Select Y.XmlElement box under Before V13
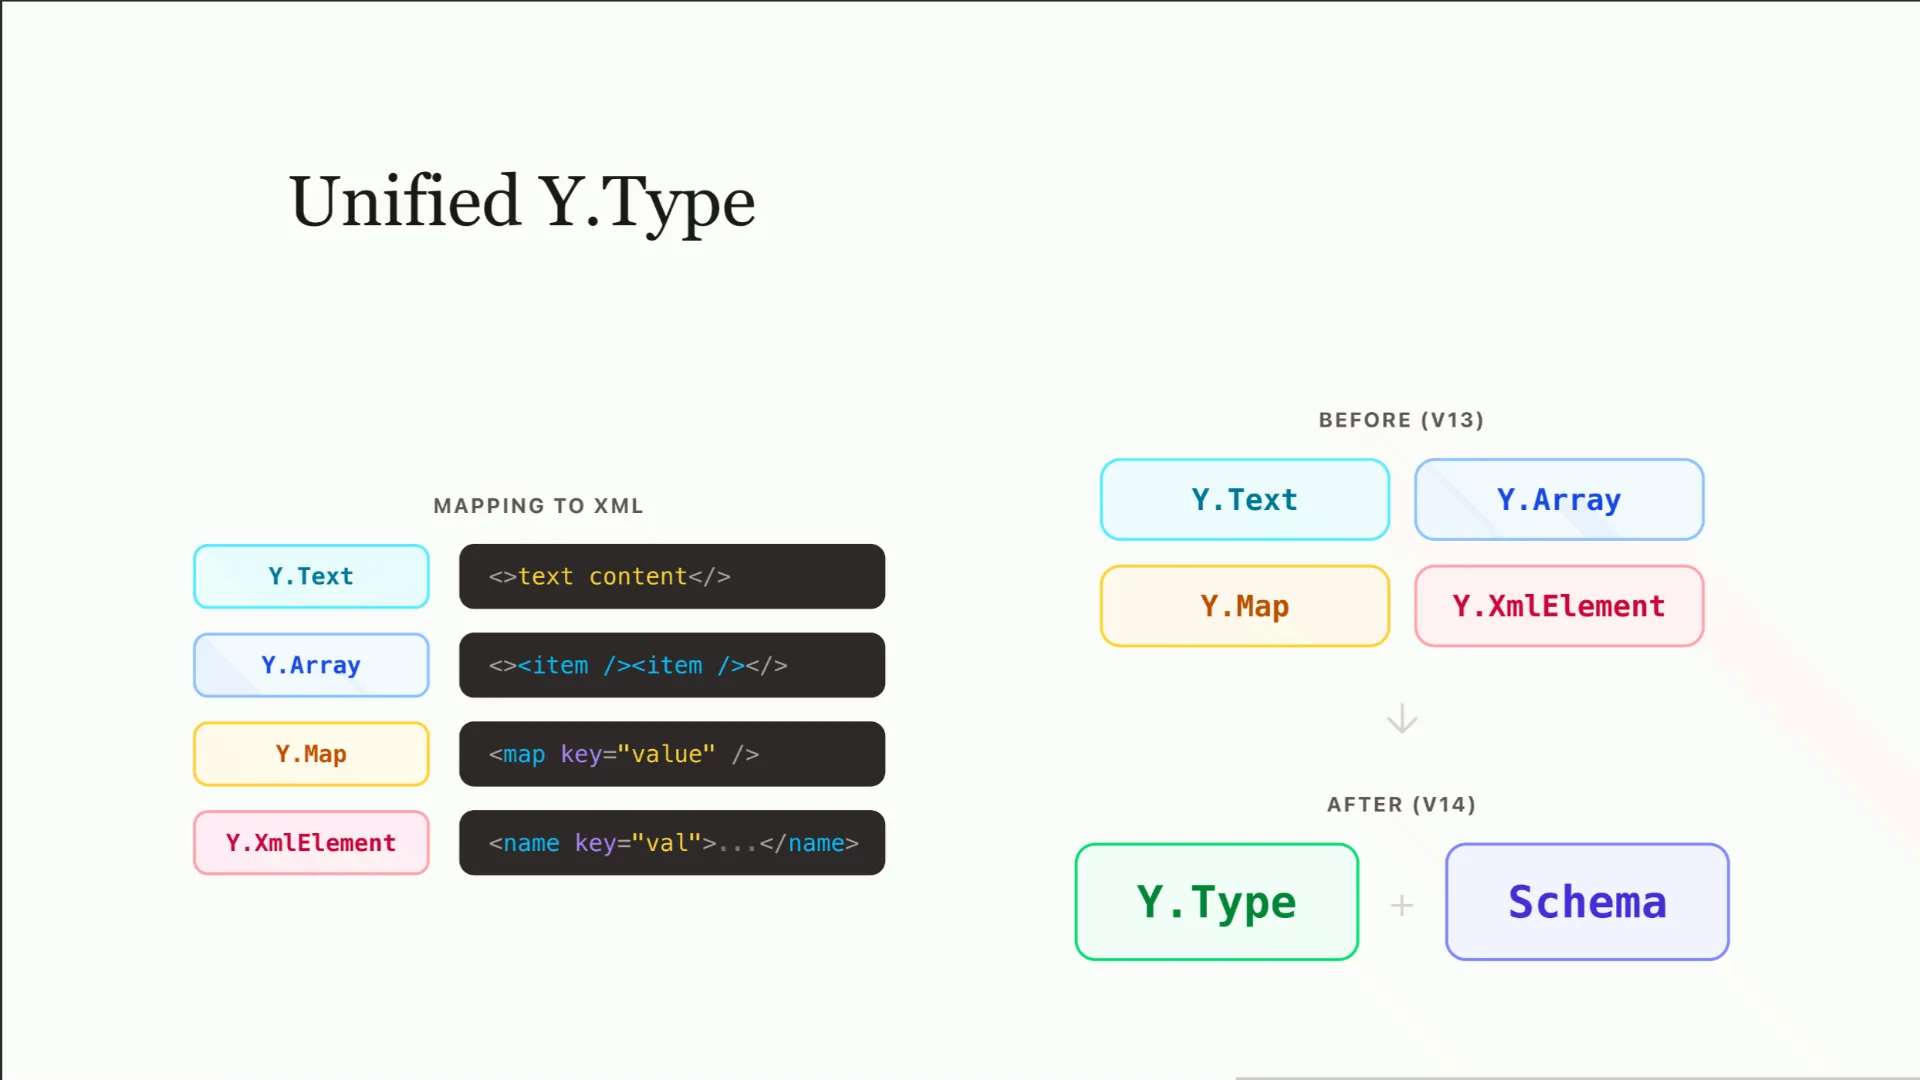 [x=1559, y=606]
